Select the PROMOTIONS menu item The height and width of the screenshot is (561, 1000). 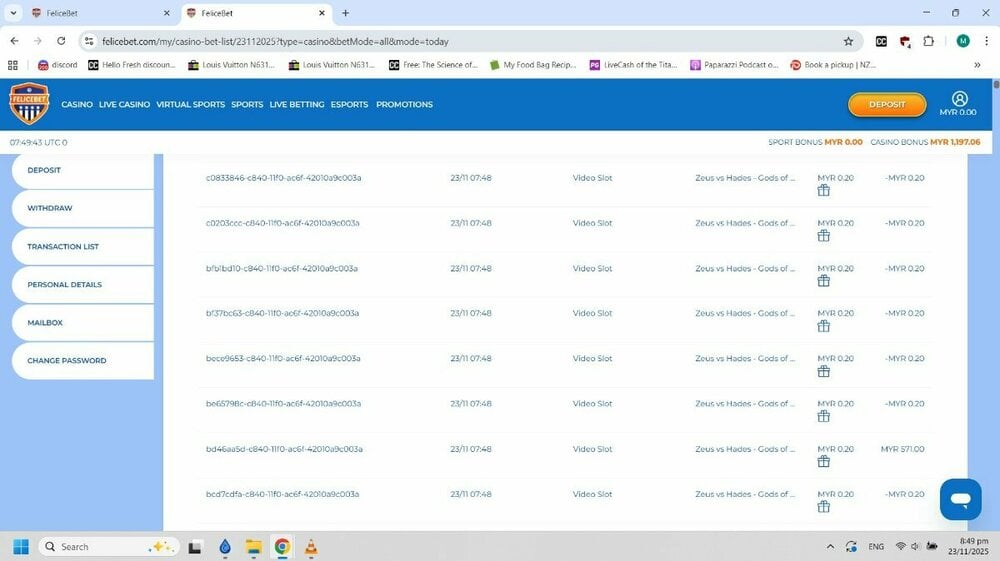click(404, 104)
